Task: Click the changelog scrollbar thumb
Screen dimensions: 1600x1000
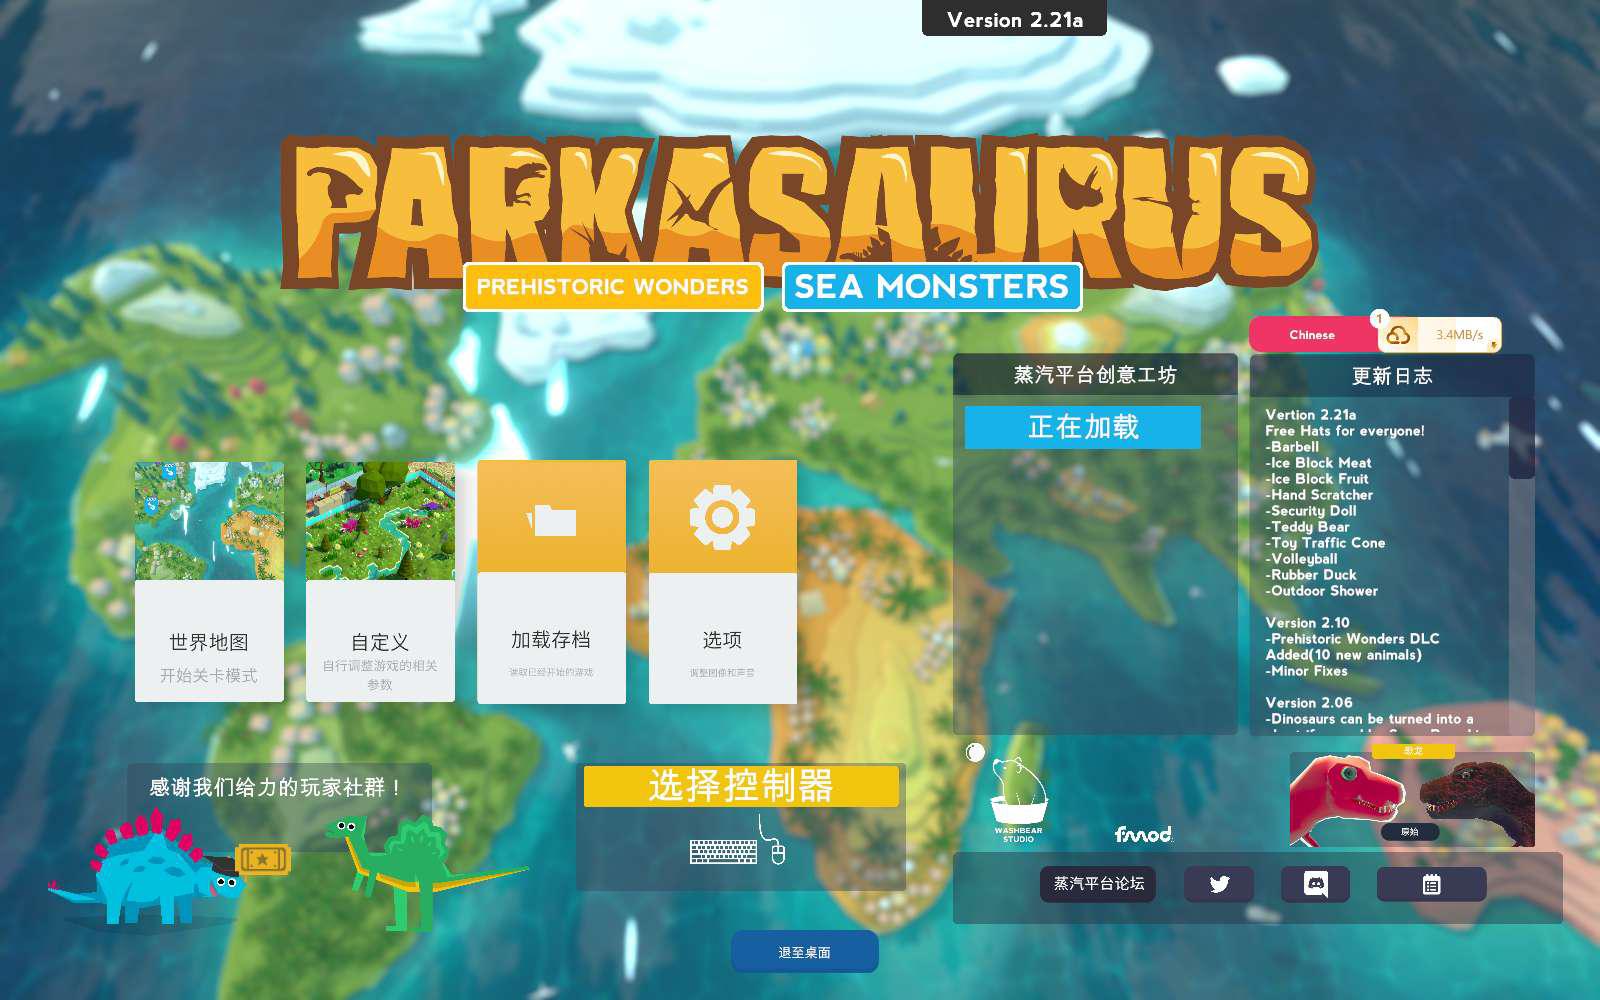Action: pos(1521,438)
